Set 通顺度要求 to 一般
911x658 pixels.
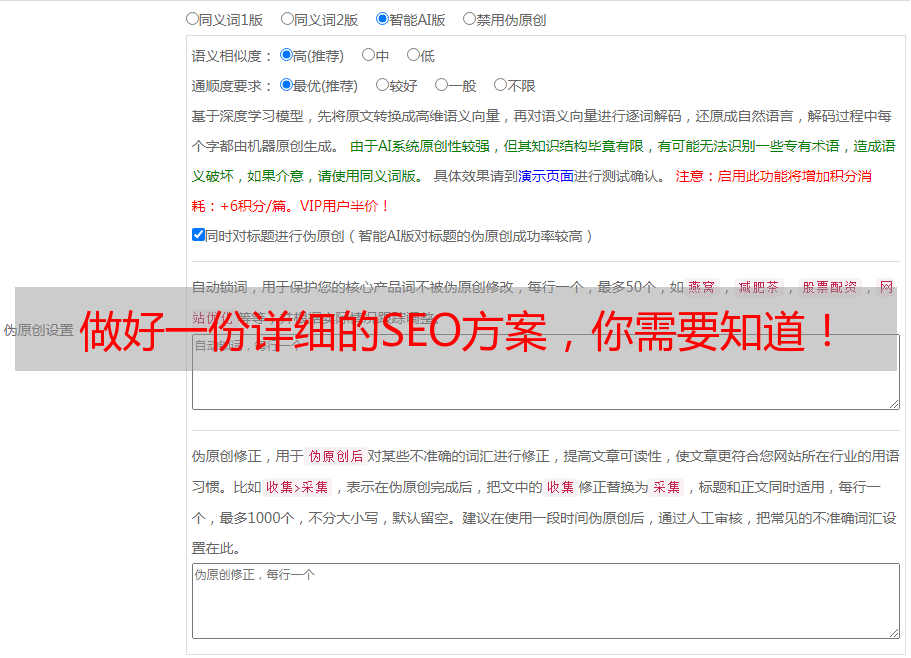[442, 85]
